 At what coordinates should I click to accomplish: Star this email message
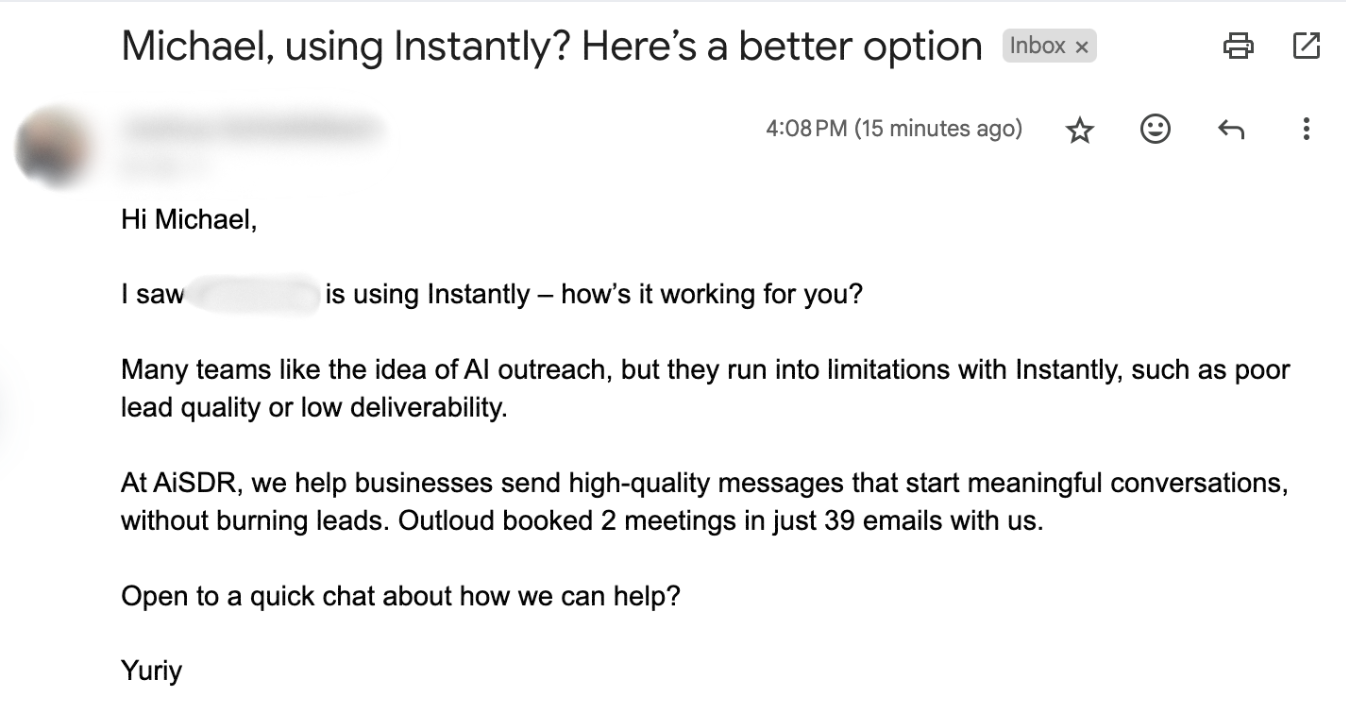1080,130
